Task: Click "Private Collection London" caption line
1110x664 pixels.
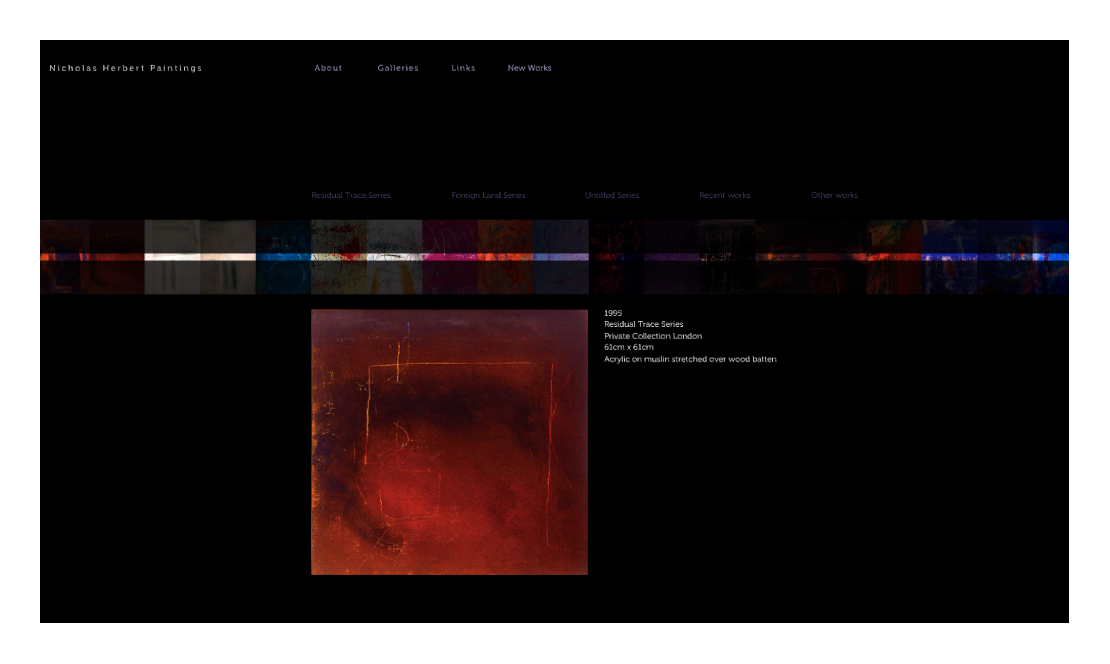Action: 653,336
